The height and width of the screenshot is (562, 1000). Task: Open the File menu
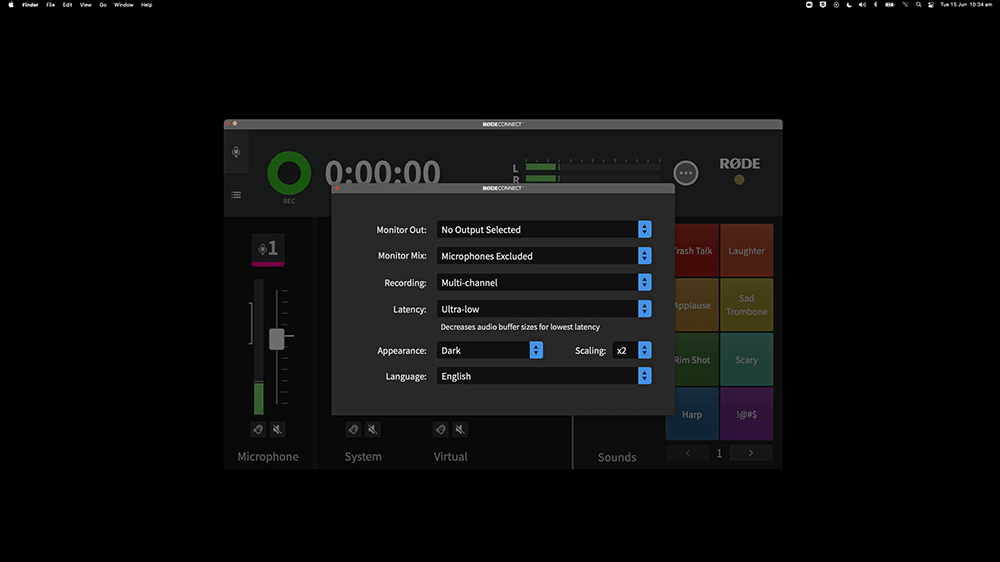pyautogui.click(x=50, y=4)
